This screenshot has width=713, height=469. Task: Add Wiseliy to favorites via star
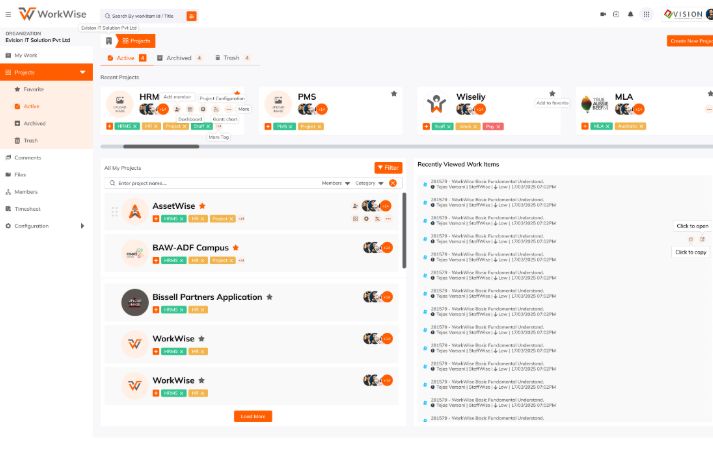tap(552, 94)
